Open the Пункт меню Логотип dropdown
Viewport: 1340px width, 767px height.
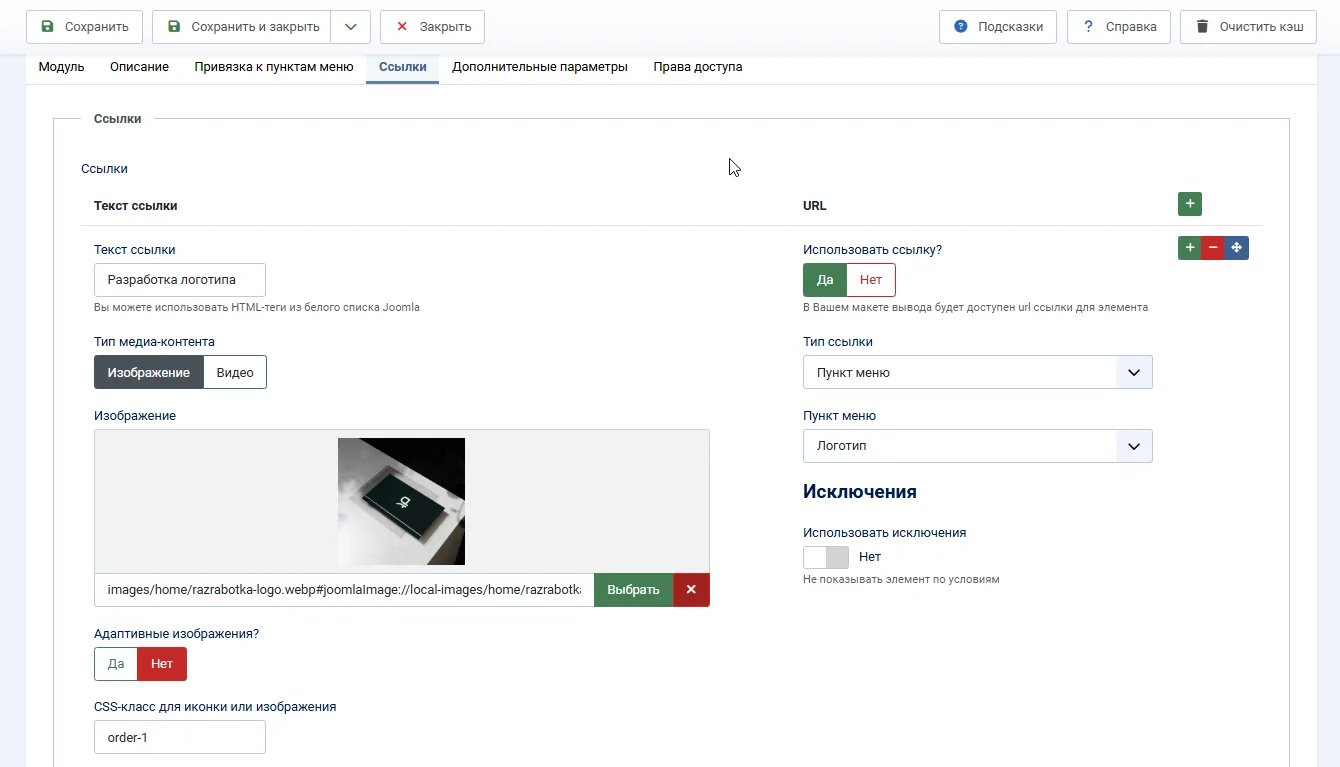[977, 446]
